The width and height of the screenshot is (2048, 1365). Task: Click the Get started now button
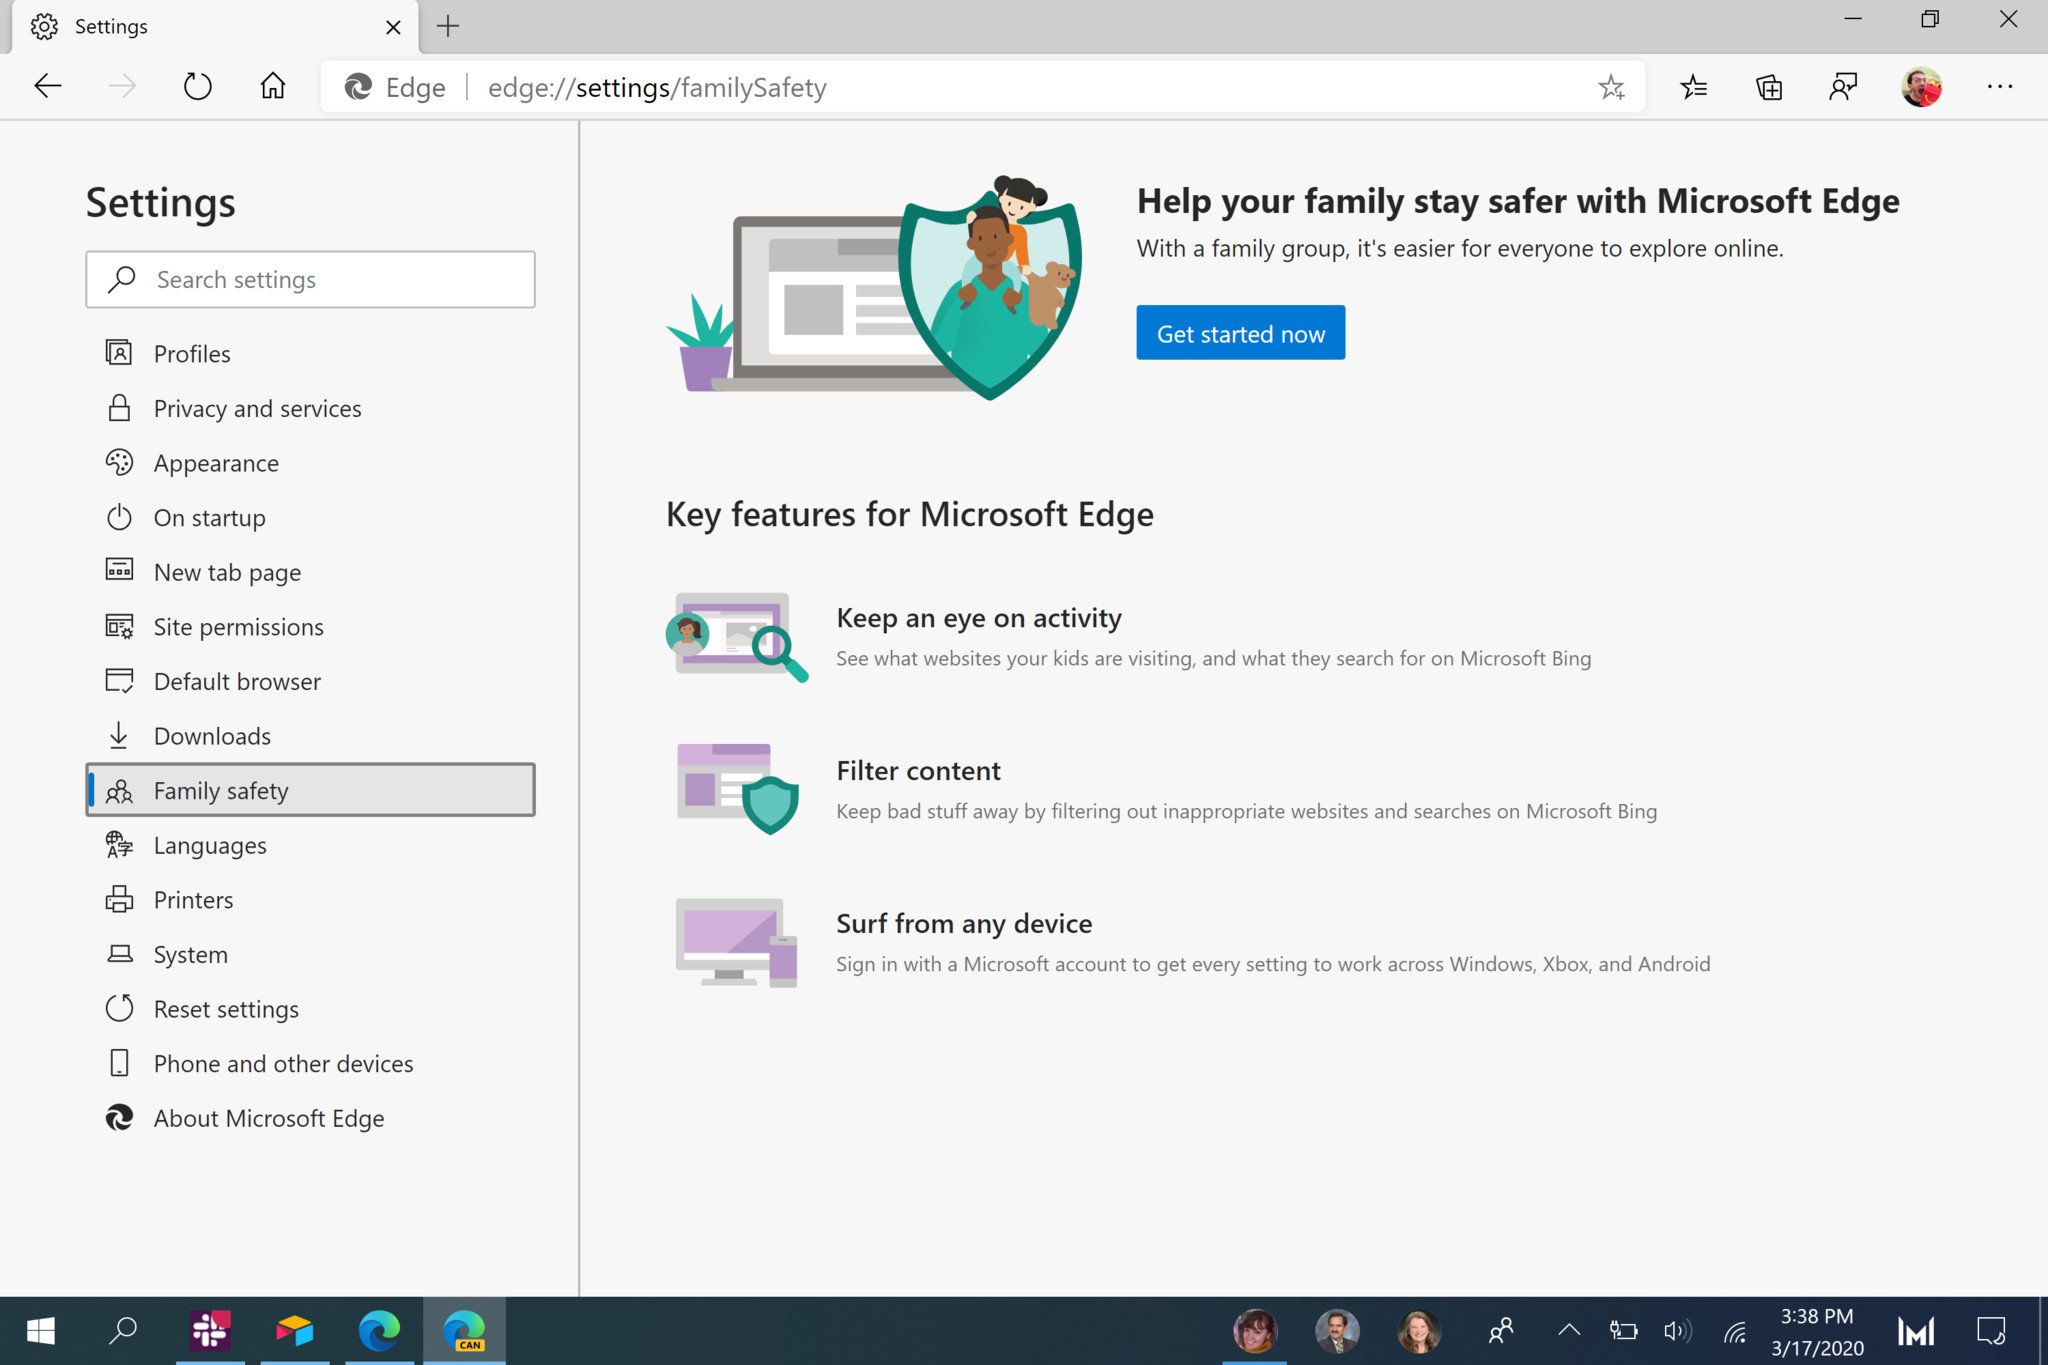click(x=1241, y=332)
